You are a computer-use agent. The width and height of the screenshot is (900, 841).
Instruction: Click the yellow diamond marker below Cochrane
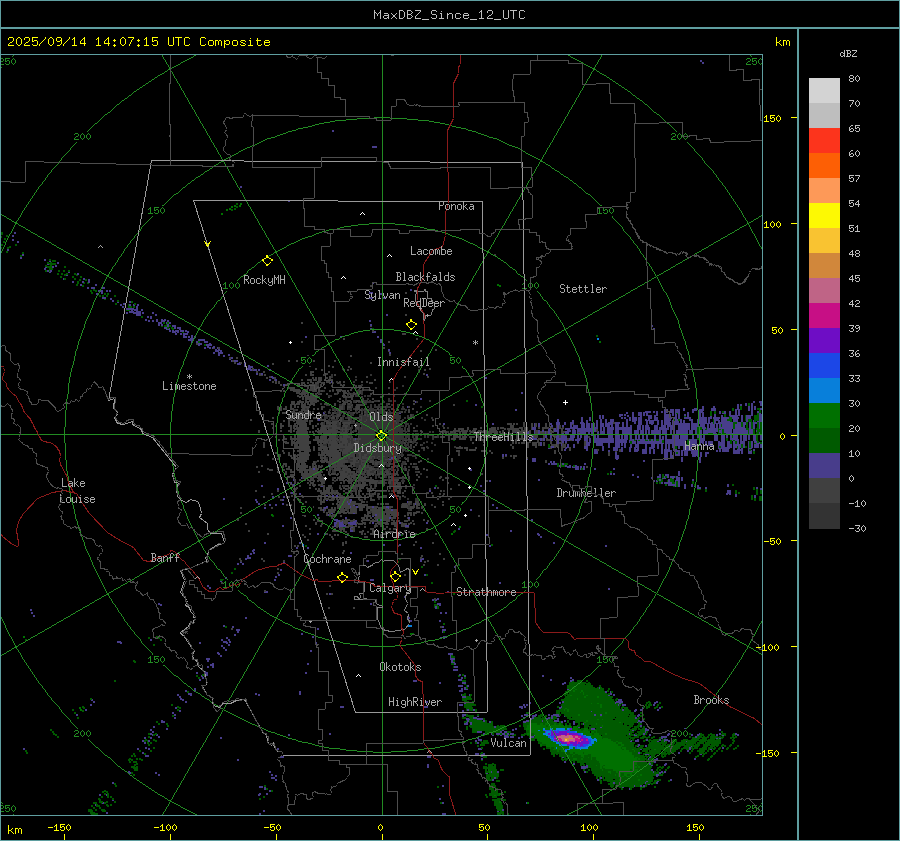[343, 577]
